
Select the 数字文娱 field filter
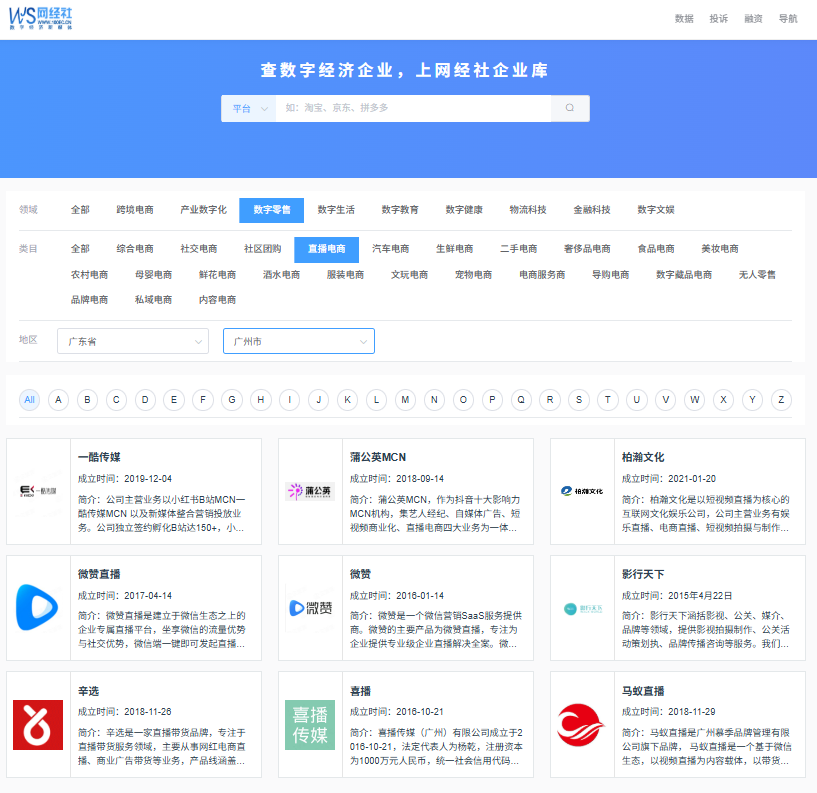pyautogui.click(x=656, y=210)
